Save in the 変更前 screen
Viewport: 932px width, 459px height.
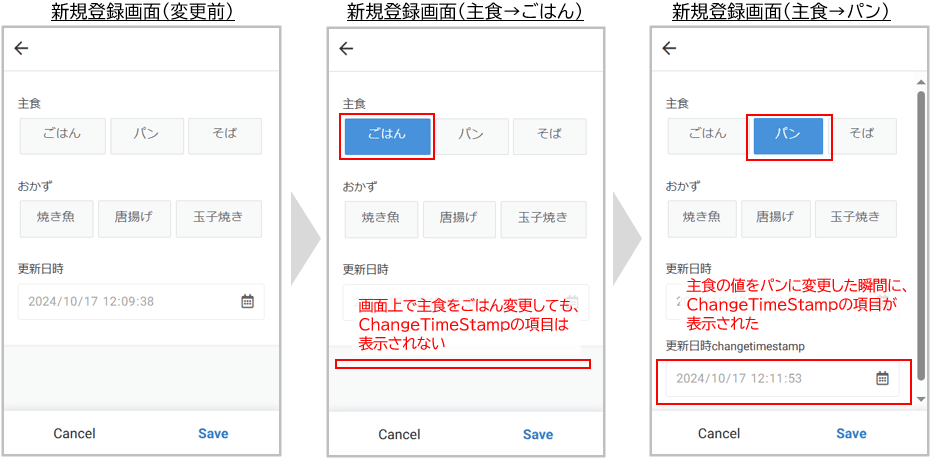coord(213,433)
